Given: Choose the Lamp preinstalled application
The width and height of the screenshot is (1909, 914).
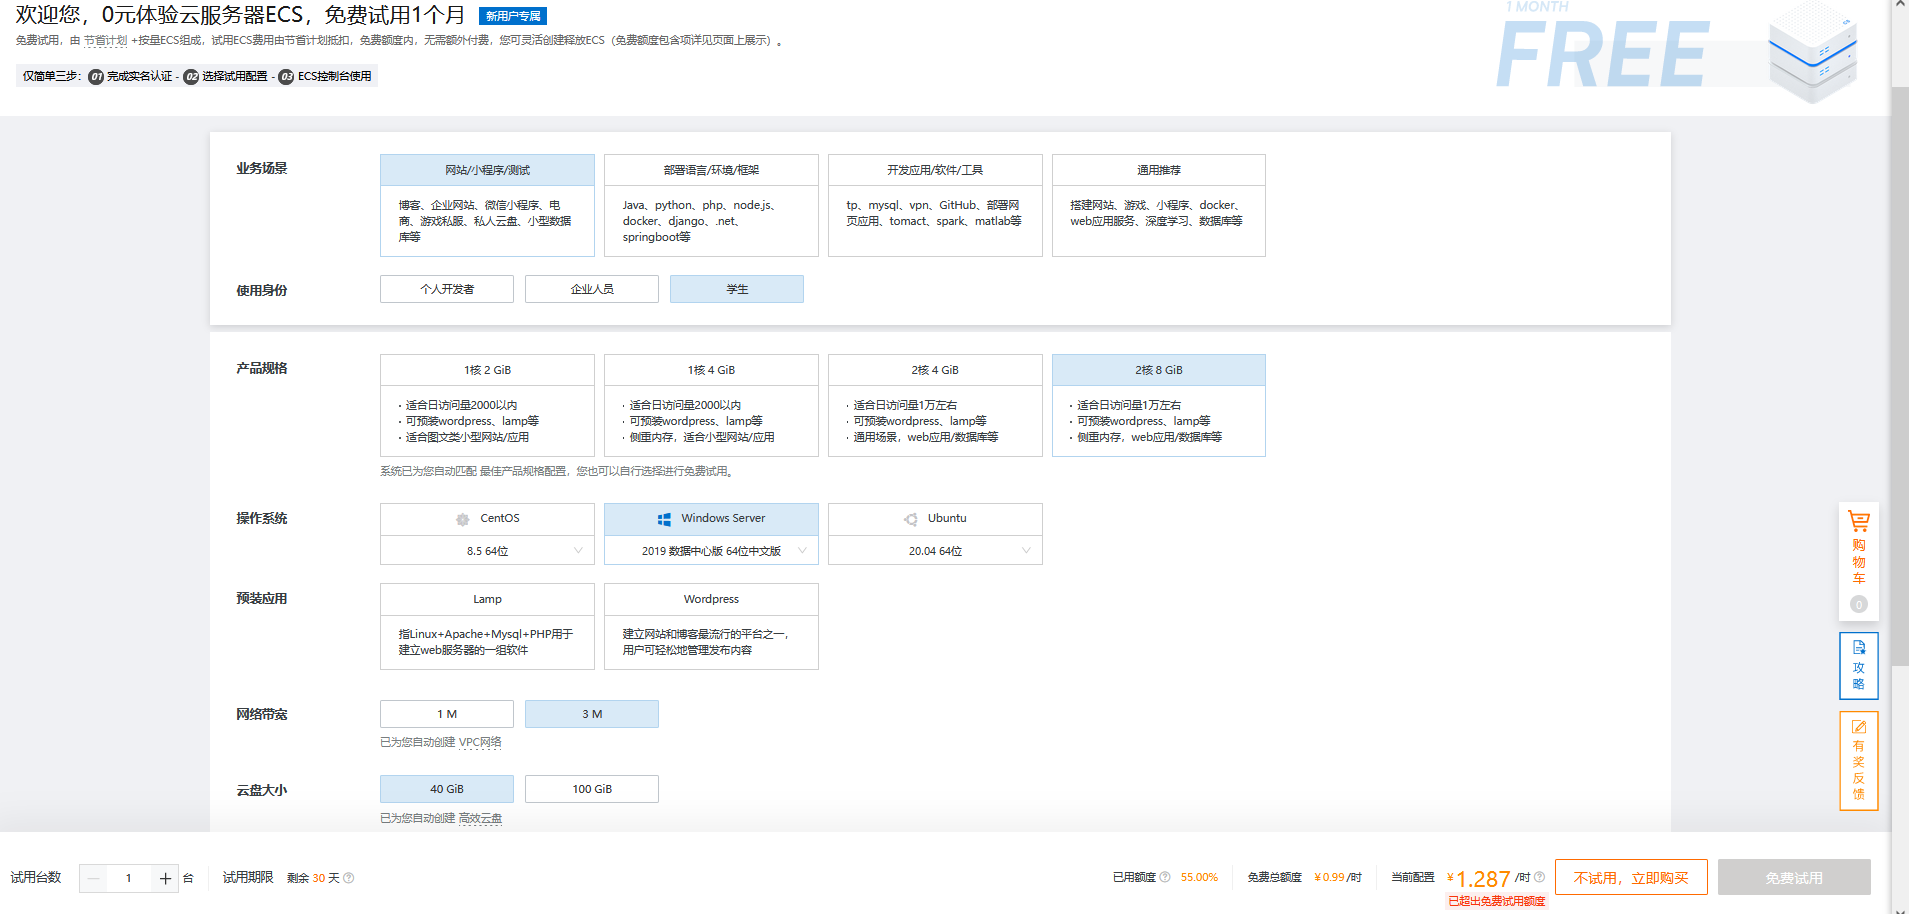Looking at the screenshot, I should pos(487,626).
